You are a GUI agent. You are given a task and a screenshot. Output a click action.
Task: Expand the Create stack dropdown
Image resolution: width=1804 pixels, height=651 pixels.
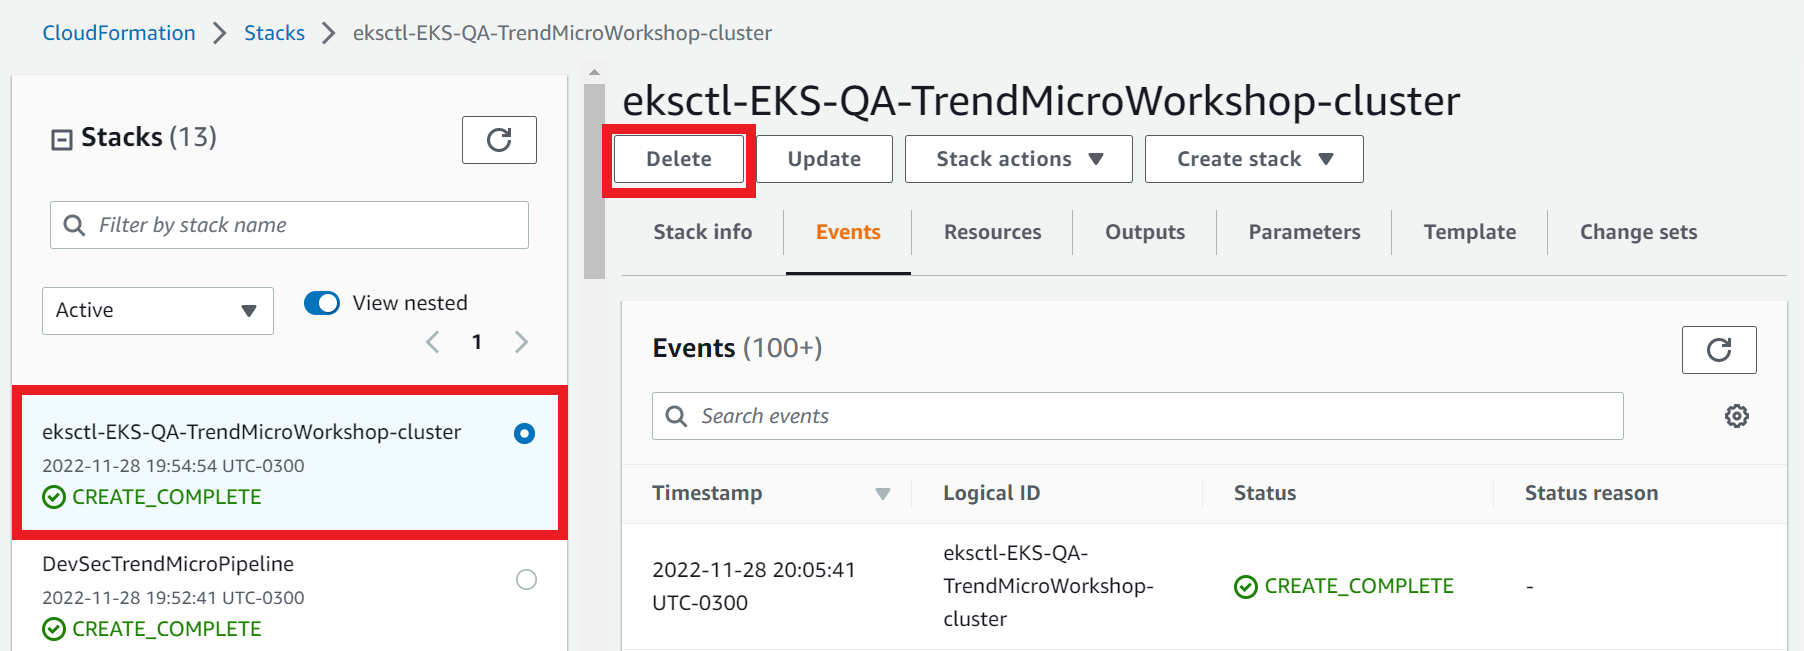(x=1254, y=159)
